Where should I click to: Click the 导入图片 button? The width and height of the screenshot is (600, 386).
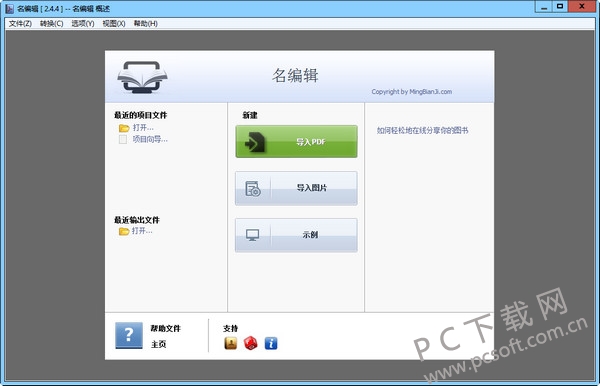click(x=296, y=188)
